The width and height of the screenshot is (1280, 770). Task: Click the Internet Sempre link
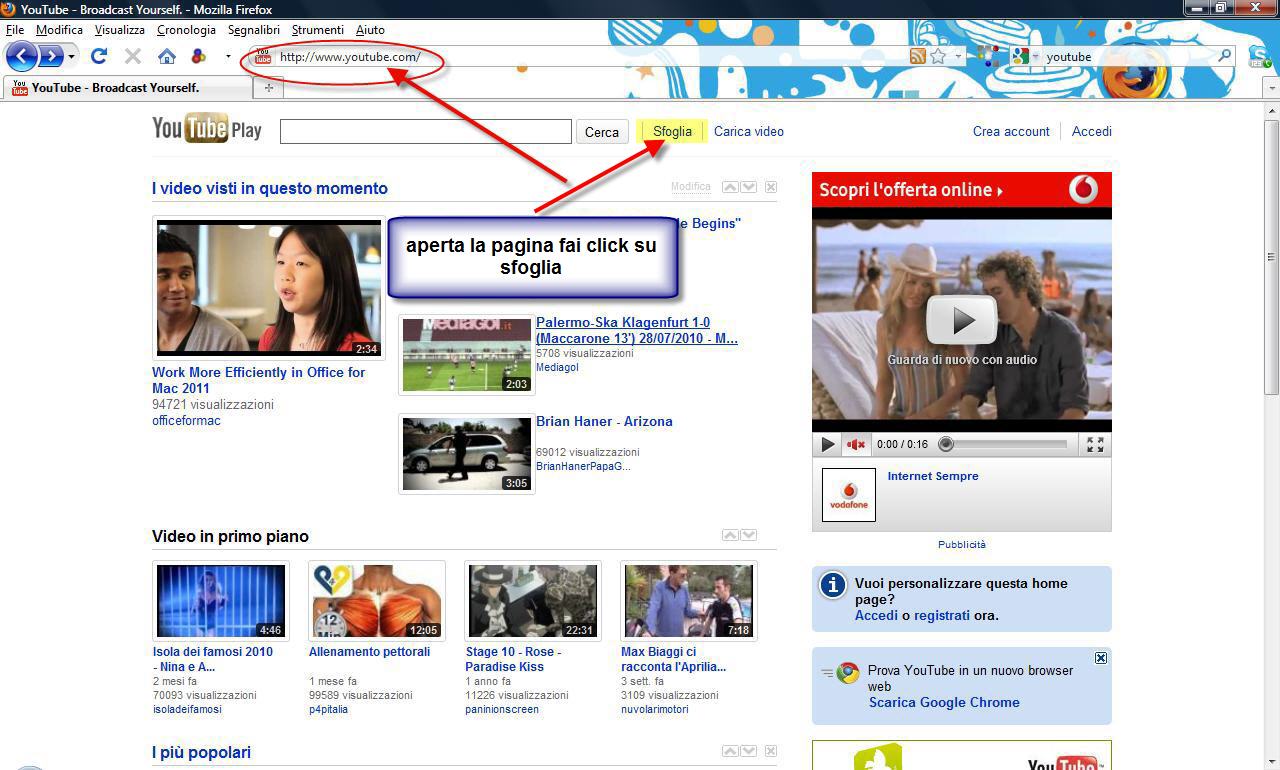click(x=933, y=476)
